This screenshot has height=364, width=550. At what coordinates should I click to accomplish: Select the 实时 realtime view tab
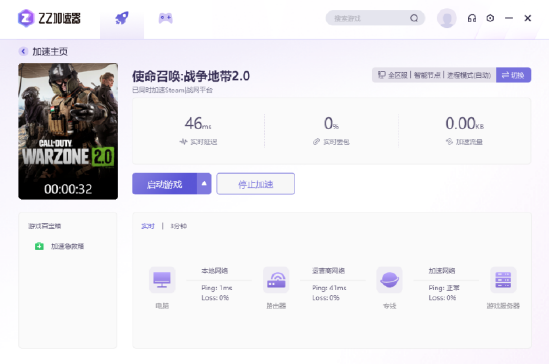pyautogui.click(x=148, y=226)
